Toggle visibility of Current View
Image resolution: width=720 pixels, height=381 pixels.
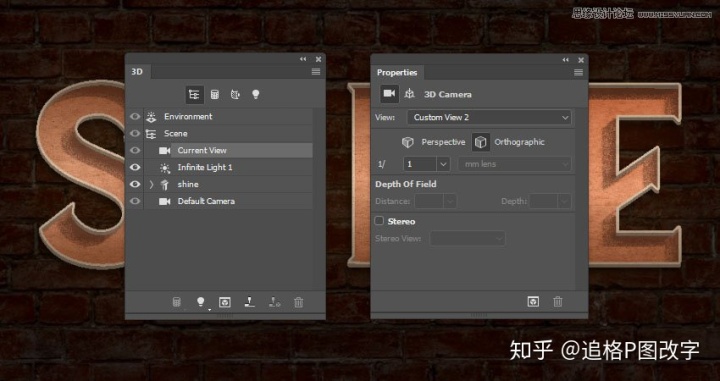pyautogui.click(x=135, y=151)
